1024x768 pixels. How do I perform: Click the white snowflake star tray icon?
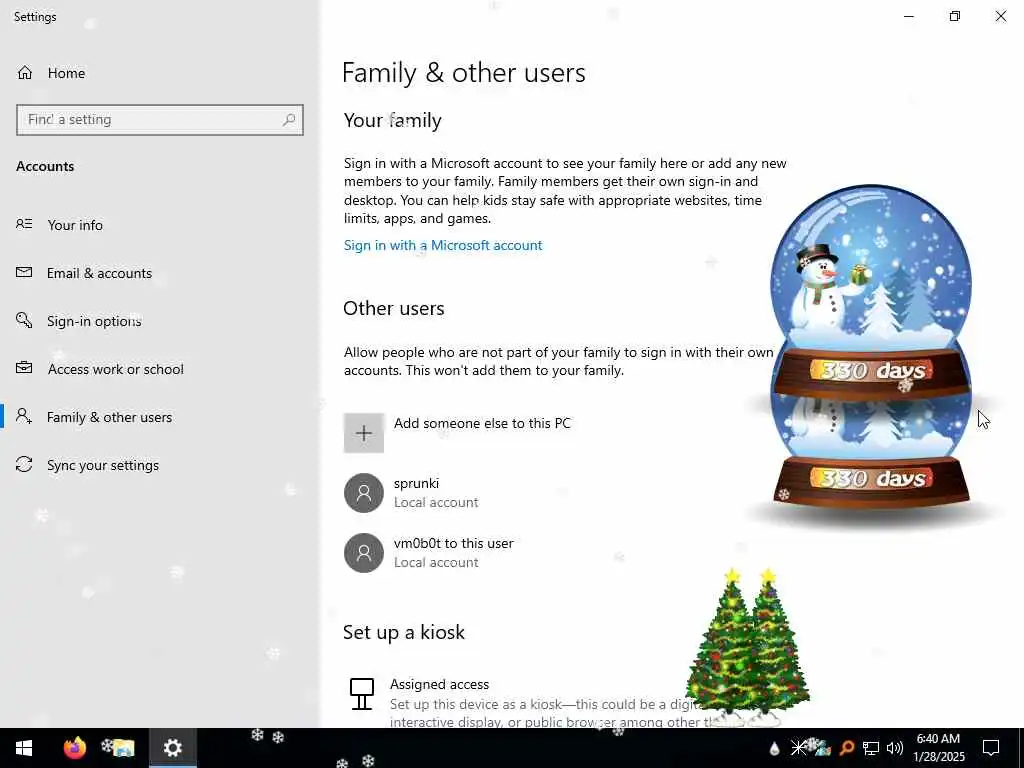pyautogui.click(x=797, y=748)
